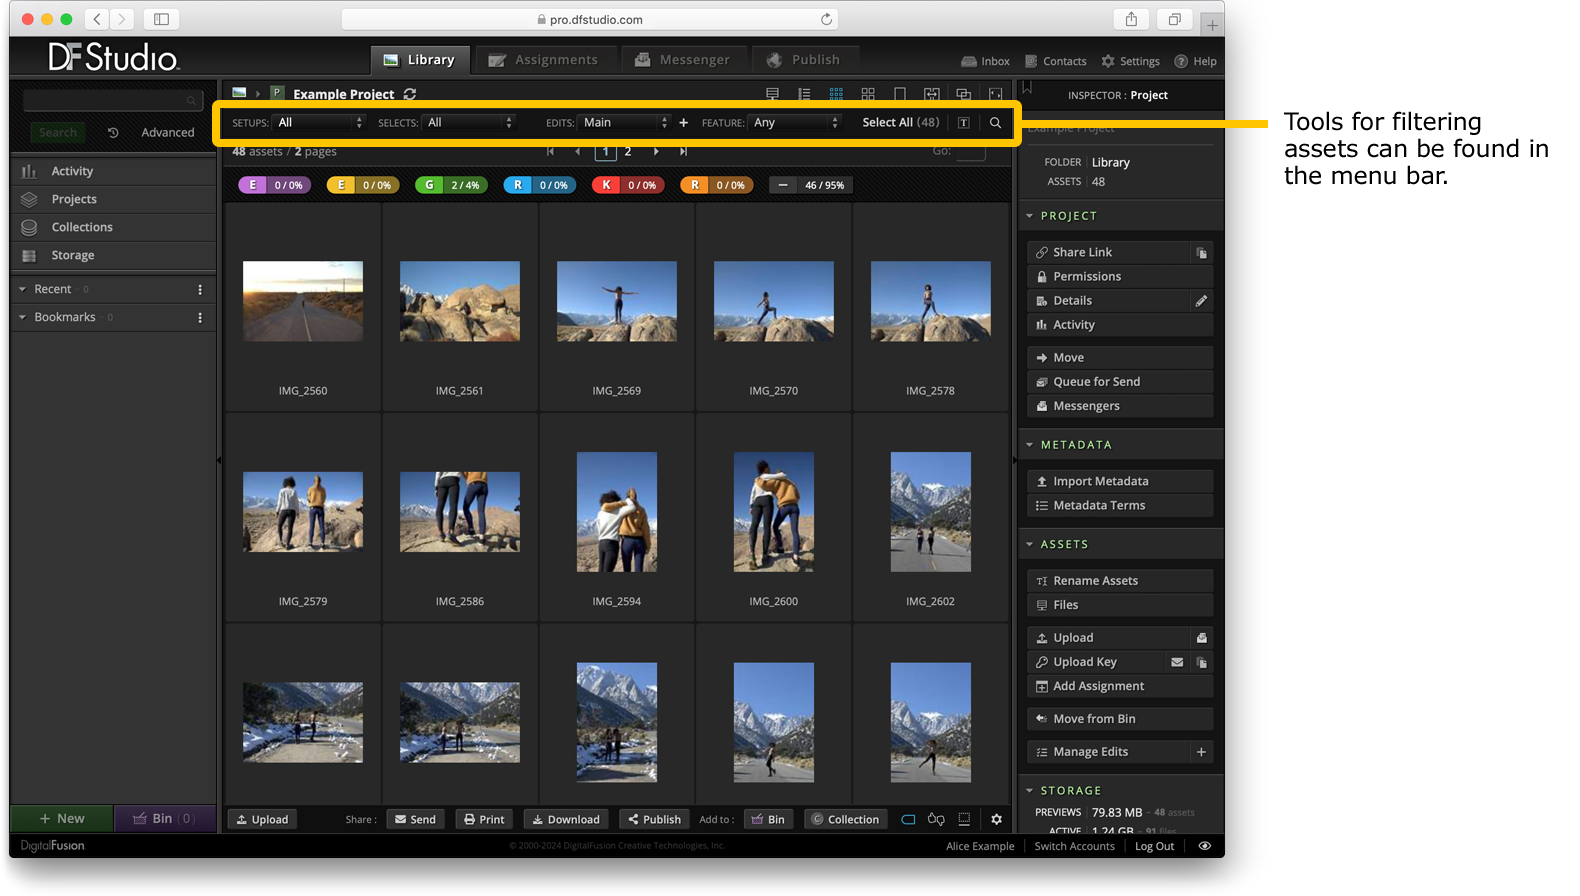Filter by orange R label
Screen dimensions: 1580x896
[x=716, y=185]
